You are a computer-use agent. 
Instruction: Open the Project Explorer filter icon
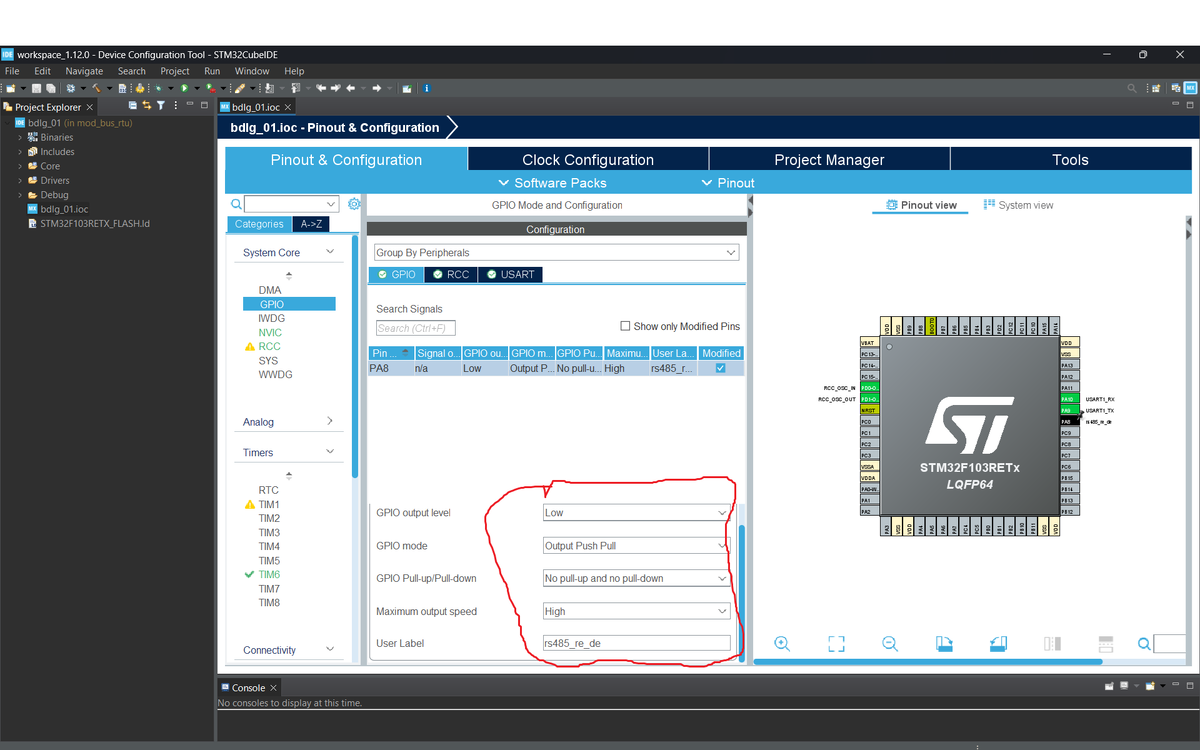pos(160,106)
